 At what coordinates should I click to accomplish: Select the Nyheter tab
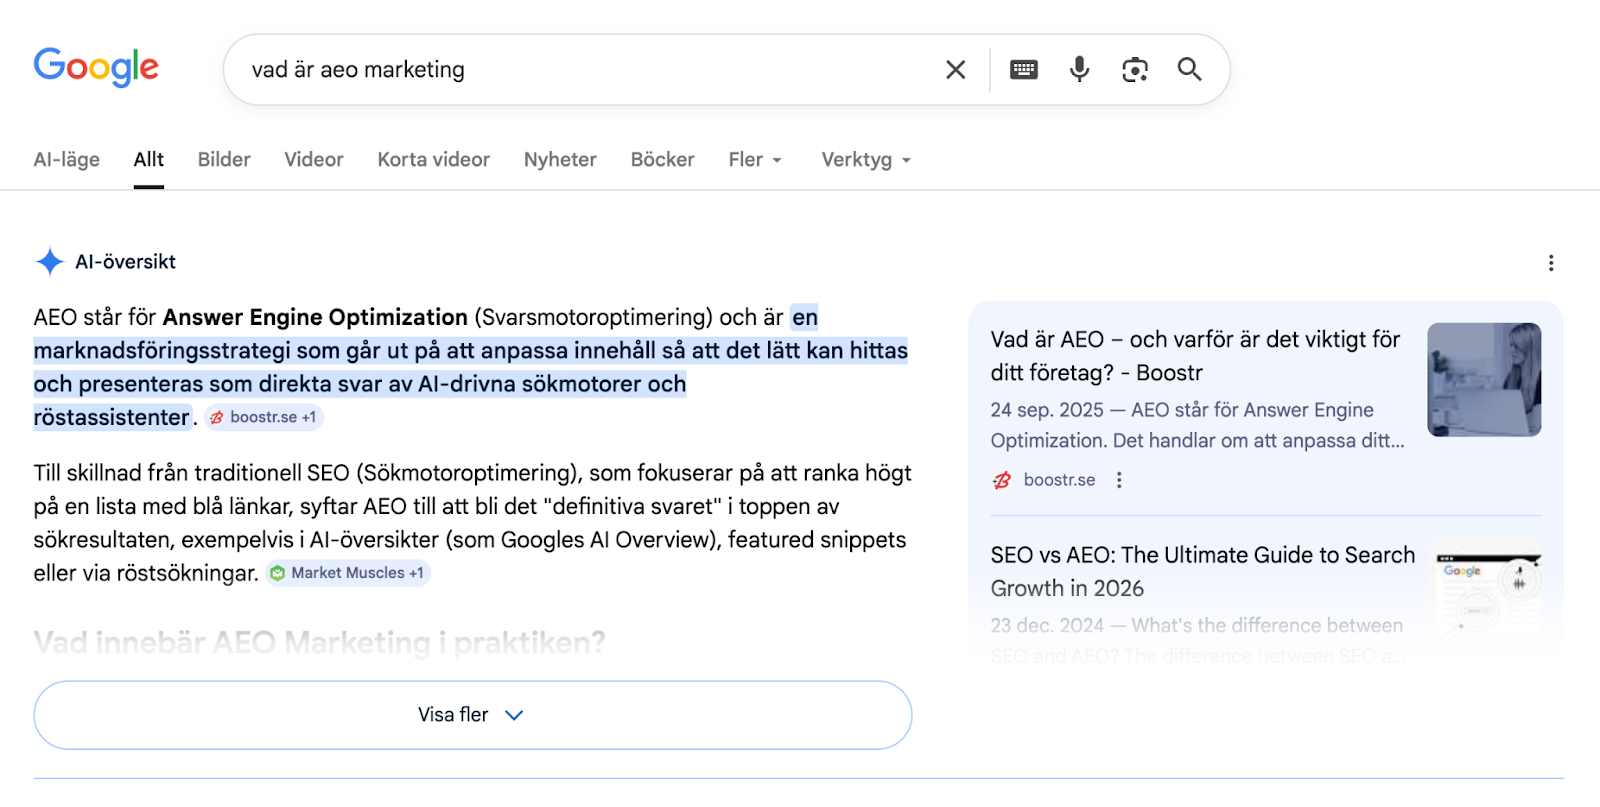pyautogui.click(x=560, y=160)
